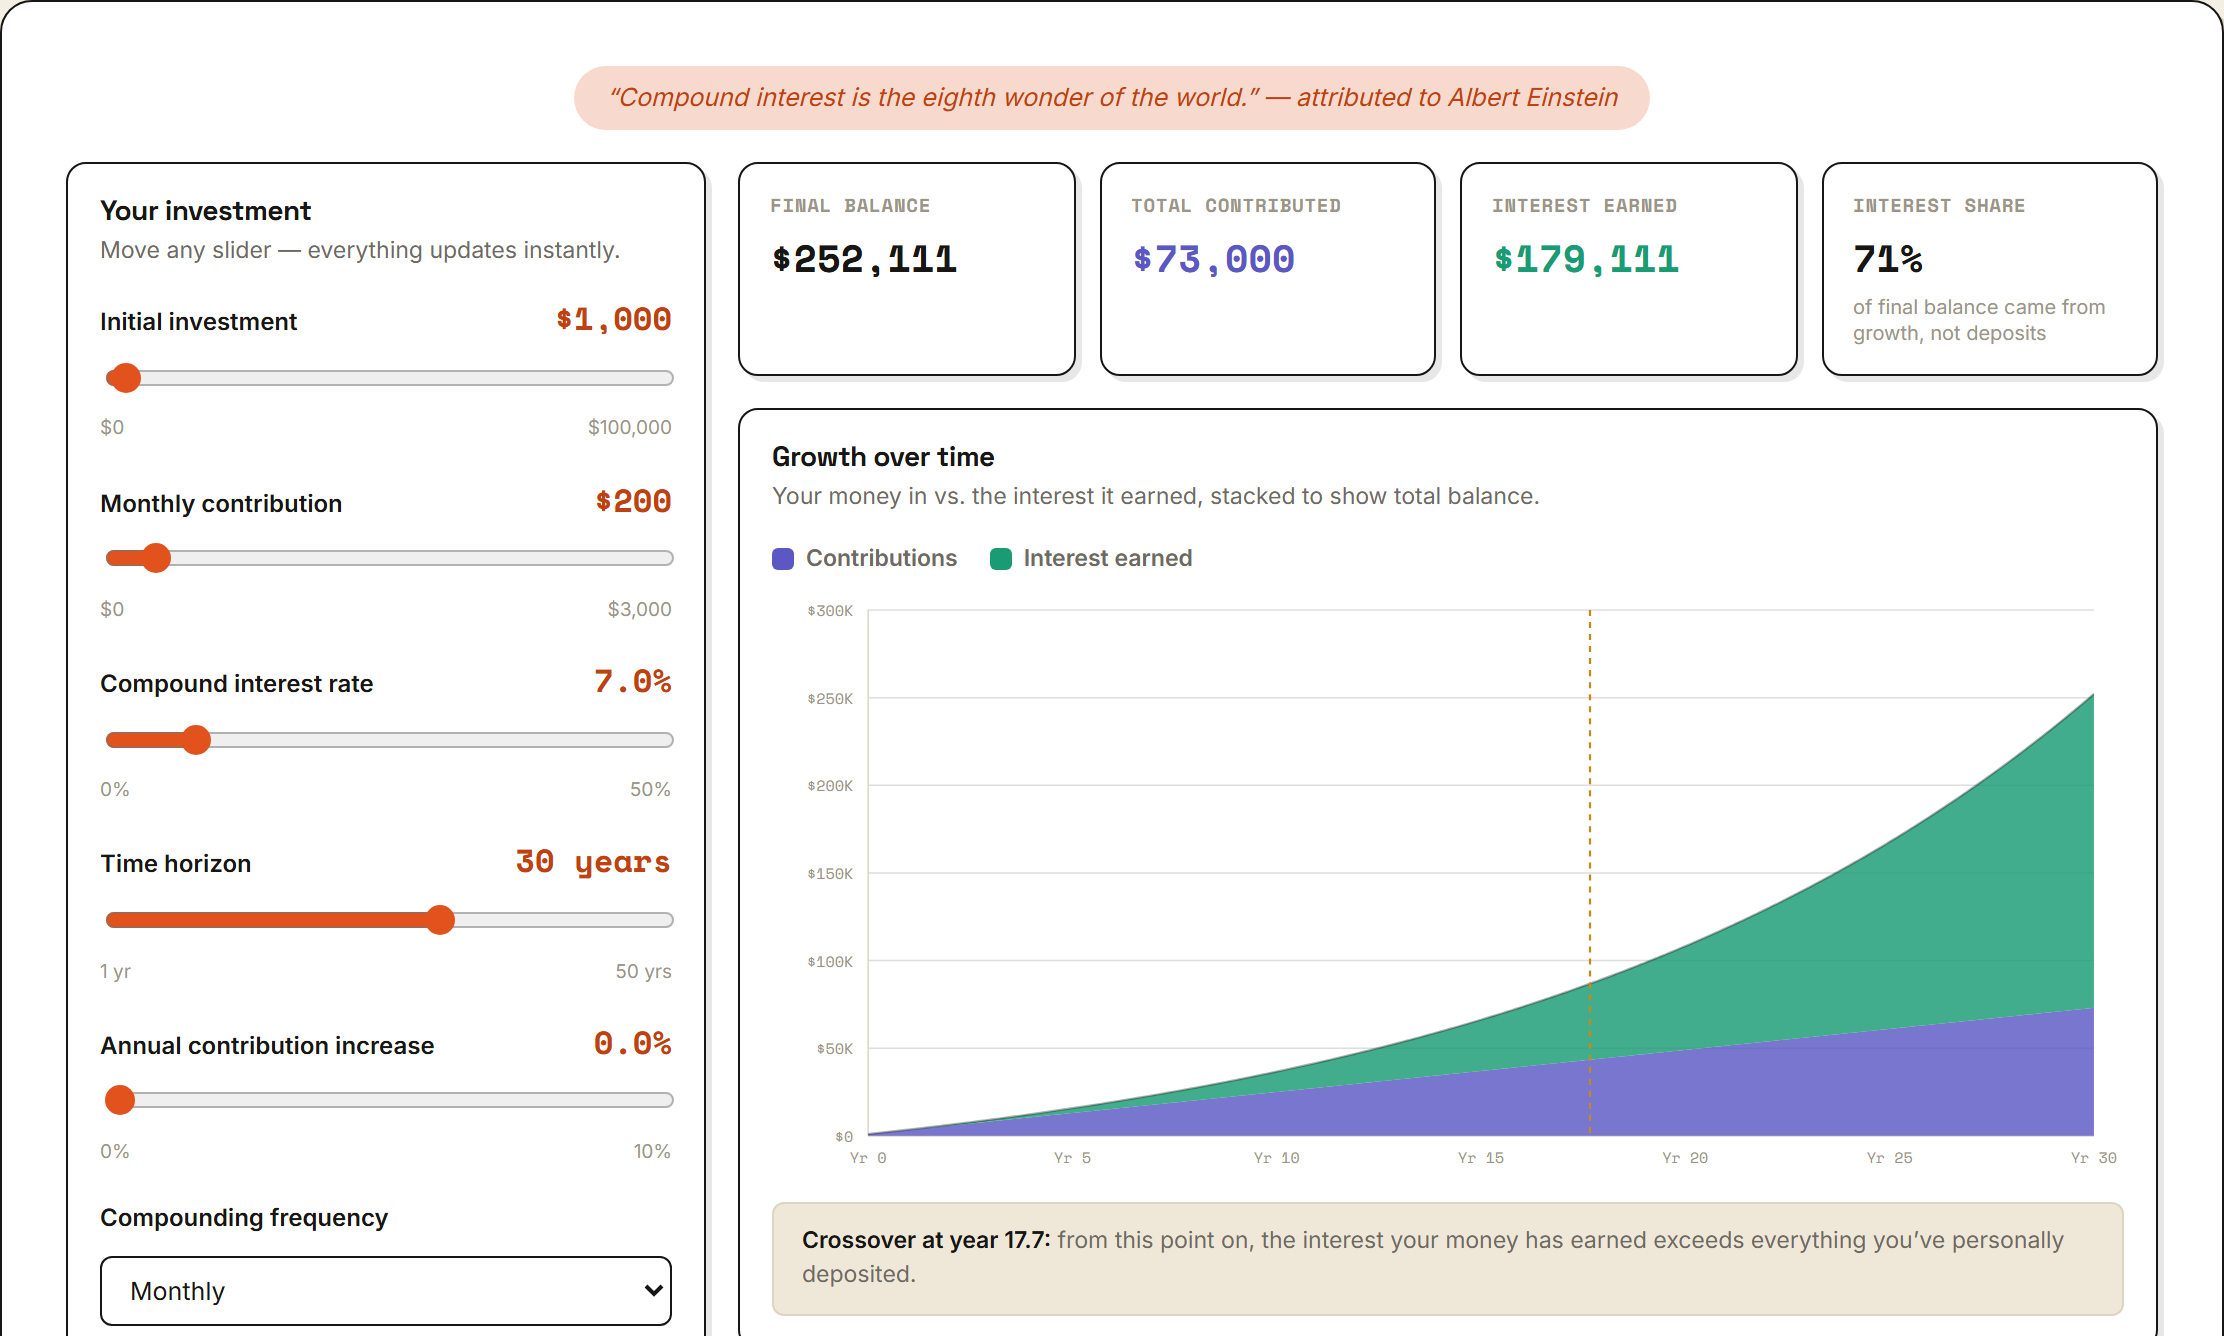The width and height of the screenshot is (2224, 1336).
Task: Click the Monthly contribution slider handle
Action: click(156, 558)
